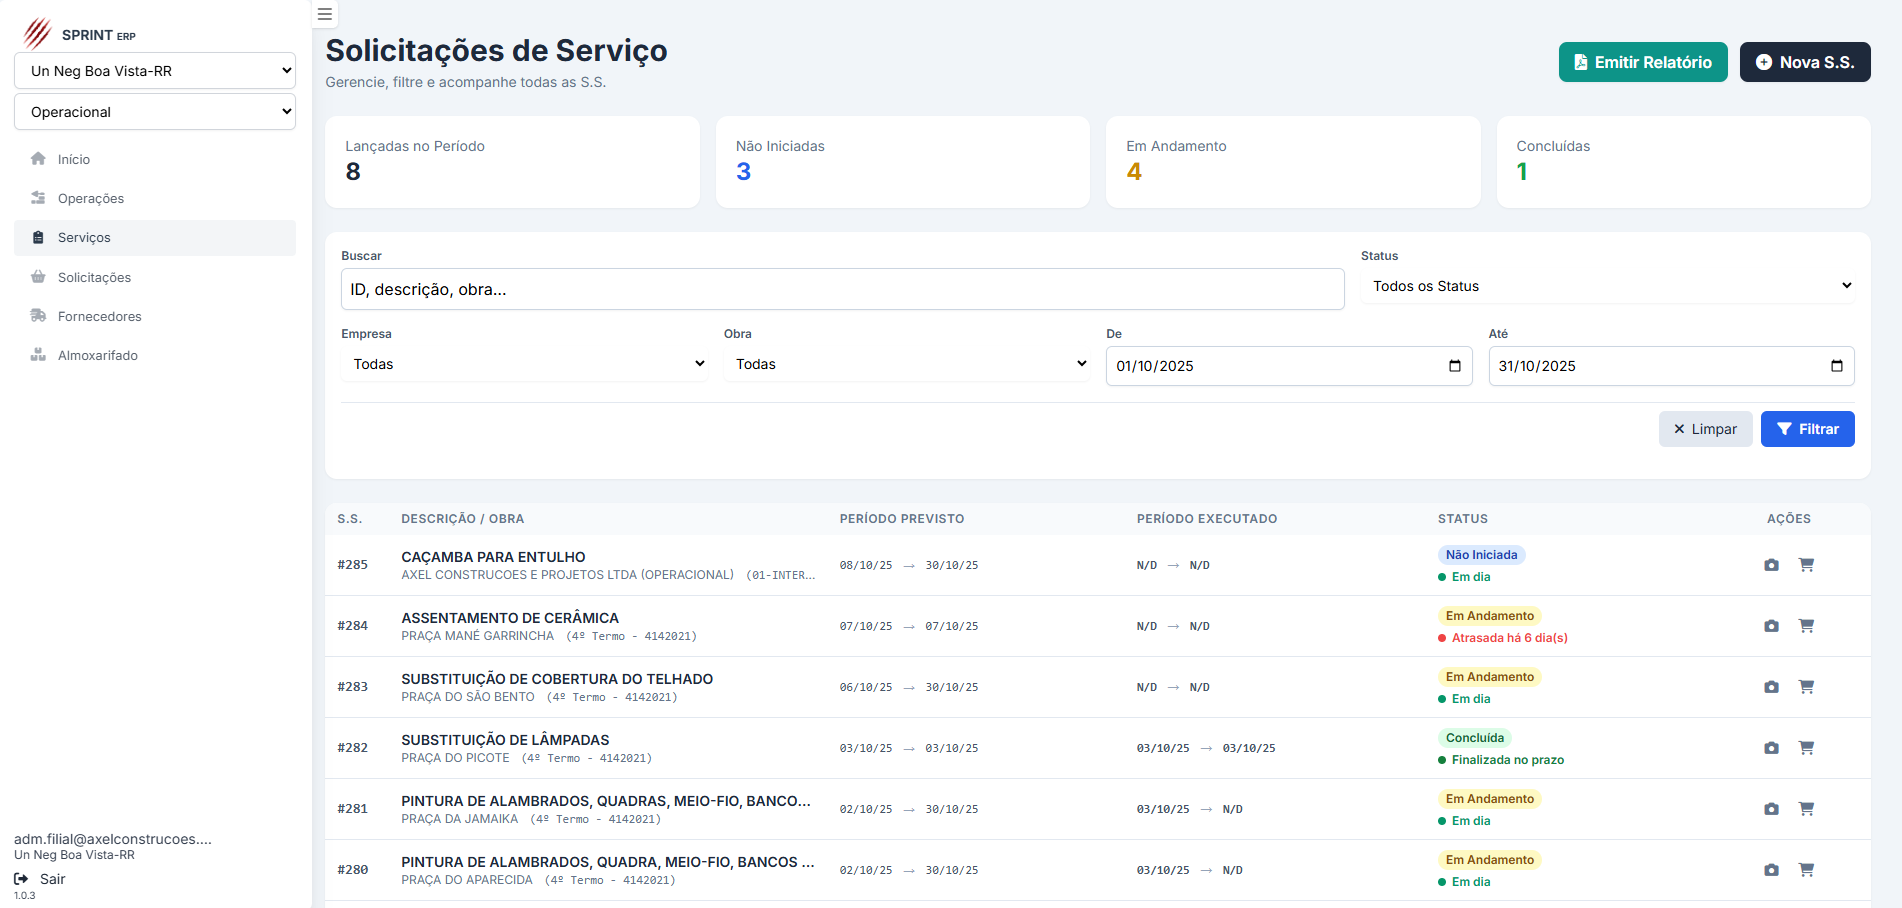Go to Operações in the sidebar
This screenshot has height=908, width=1902.
91,199
